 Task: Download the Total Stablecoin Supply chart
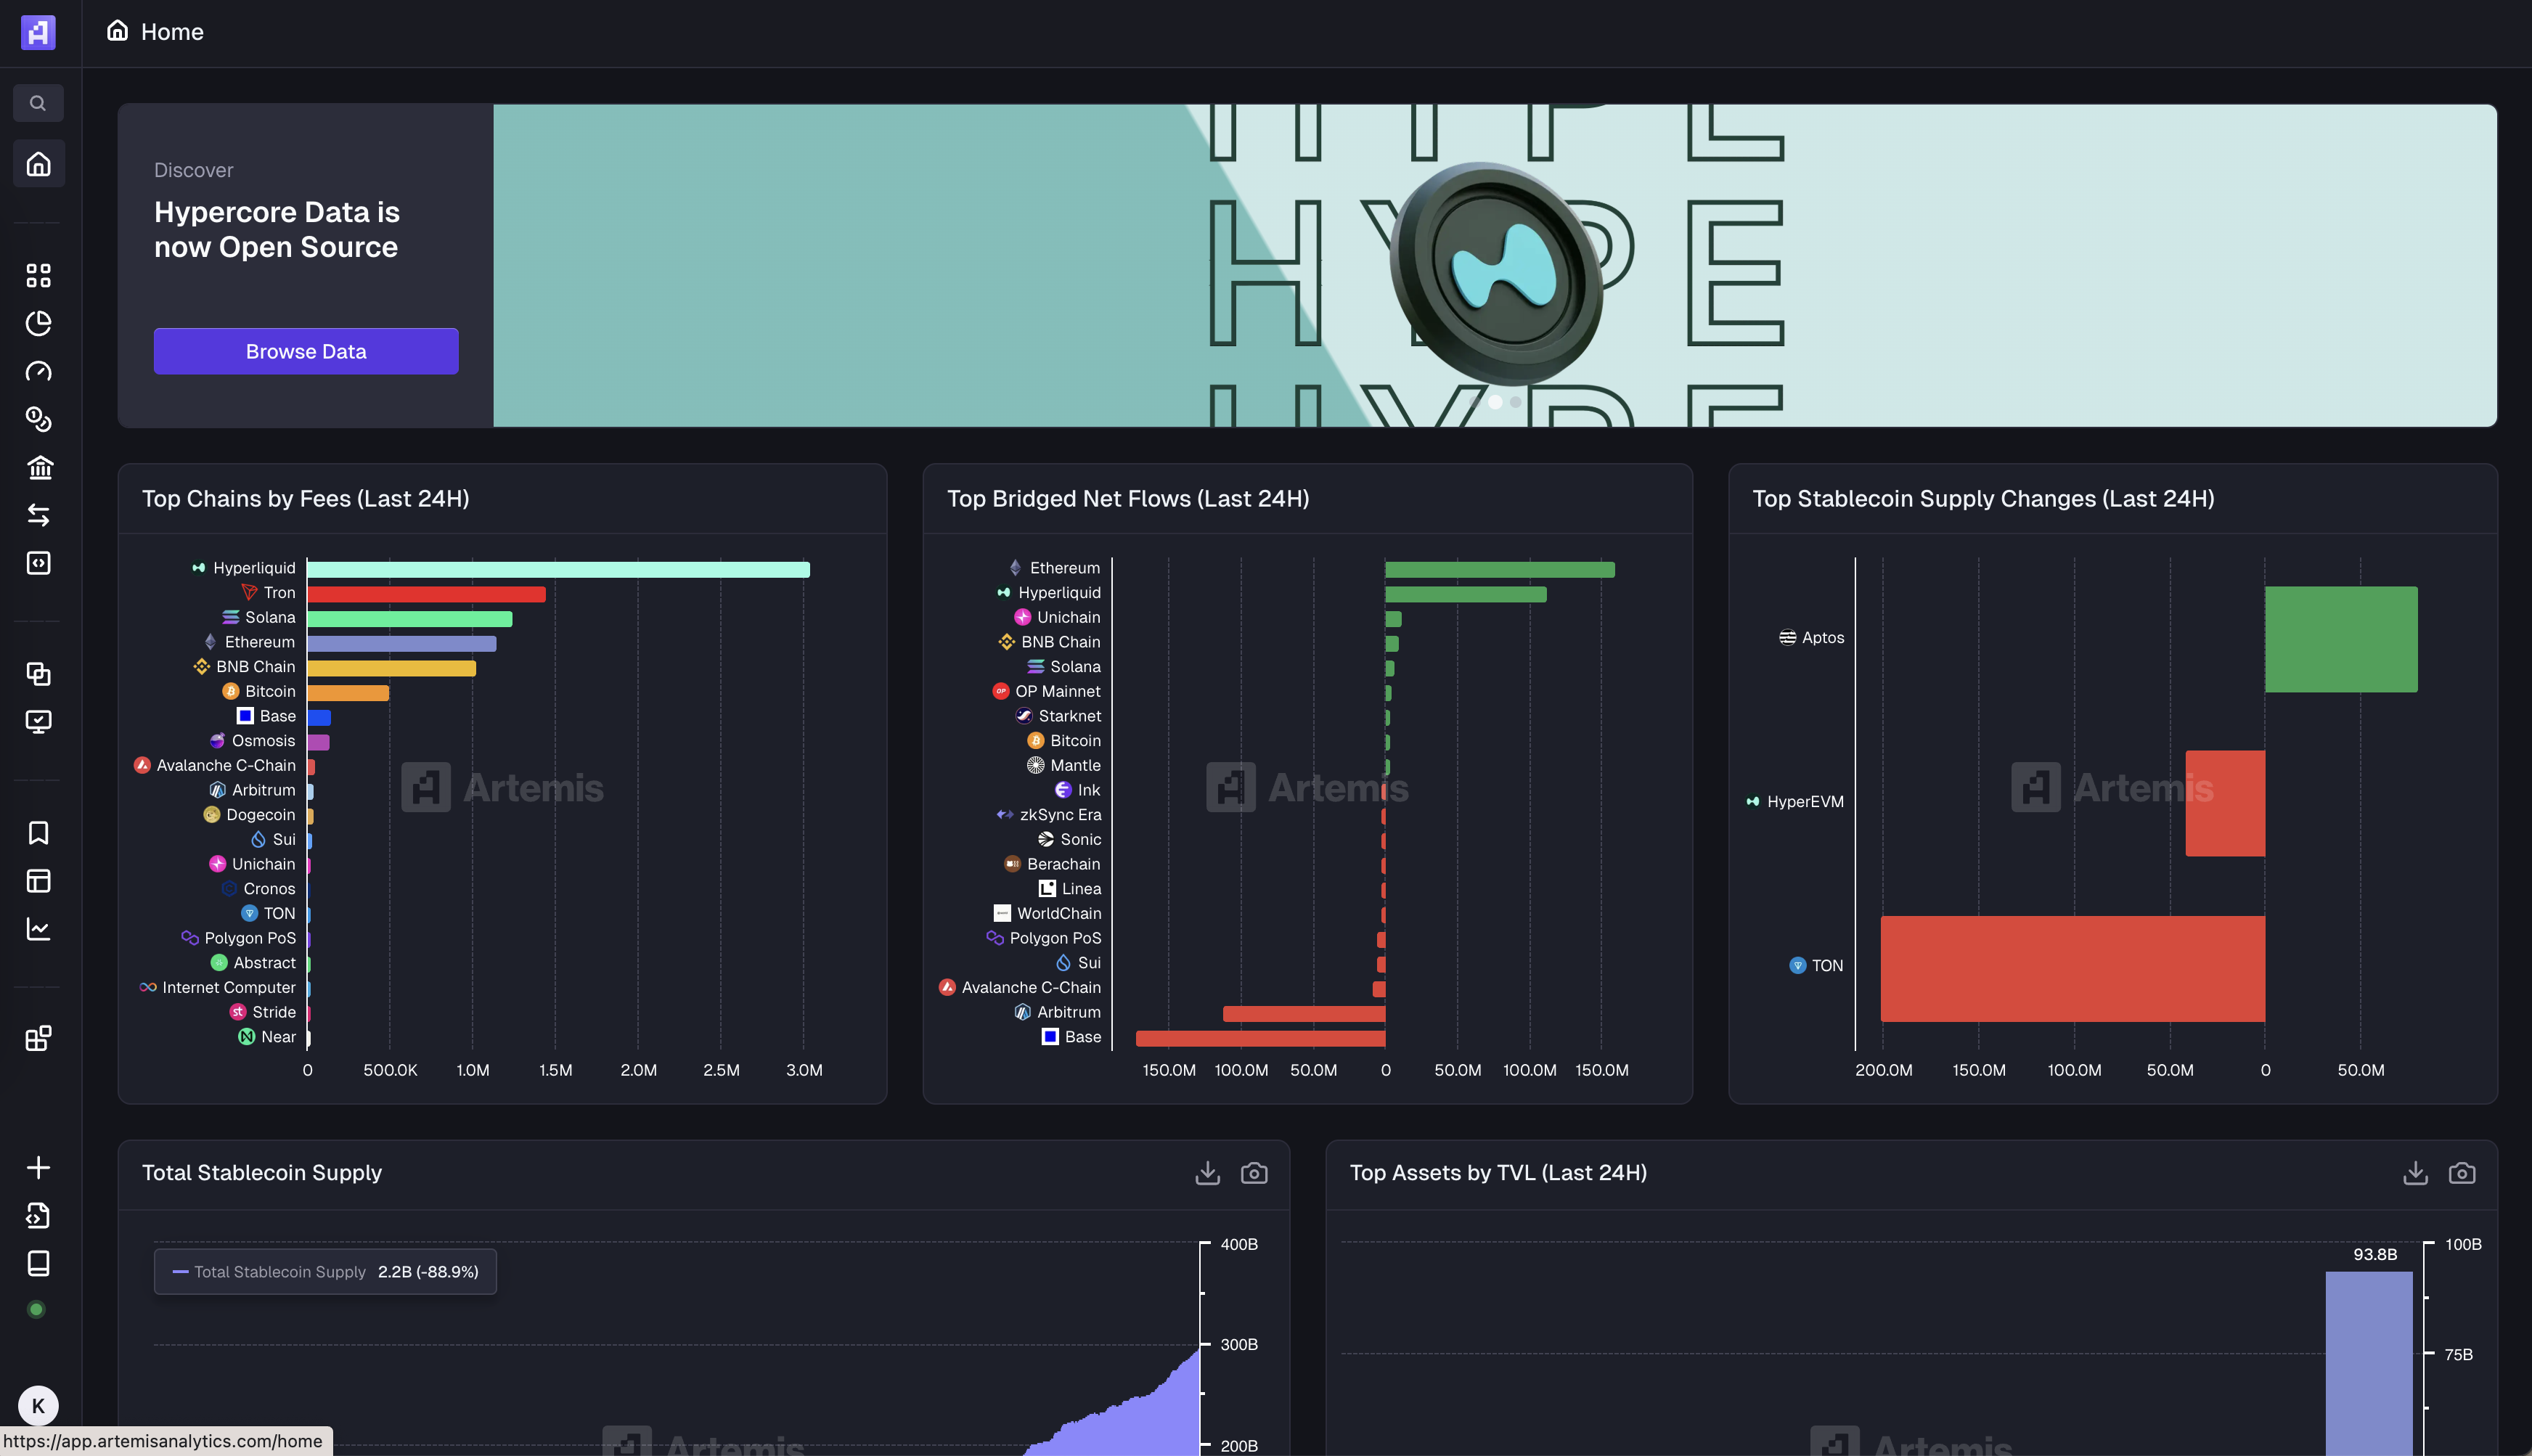pyautogui.click(x=1207, y=1172)
